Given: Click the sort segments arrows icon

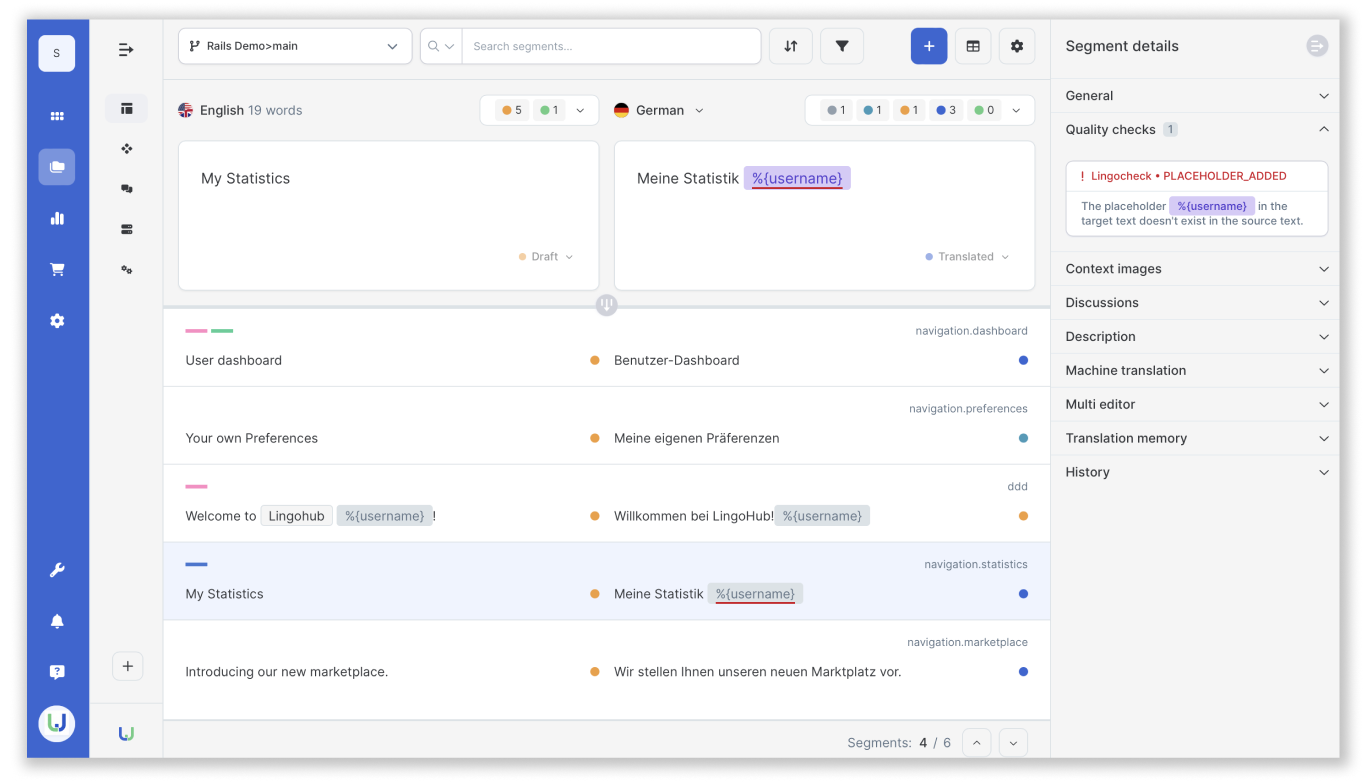Looking at the screenshot, I should 791,46.
